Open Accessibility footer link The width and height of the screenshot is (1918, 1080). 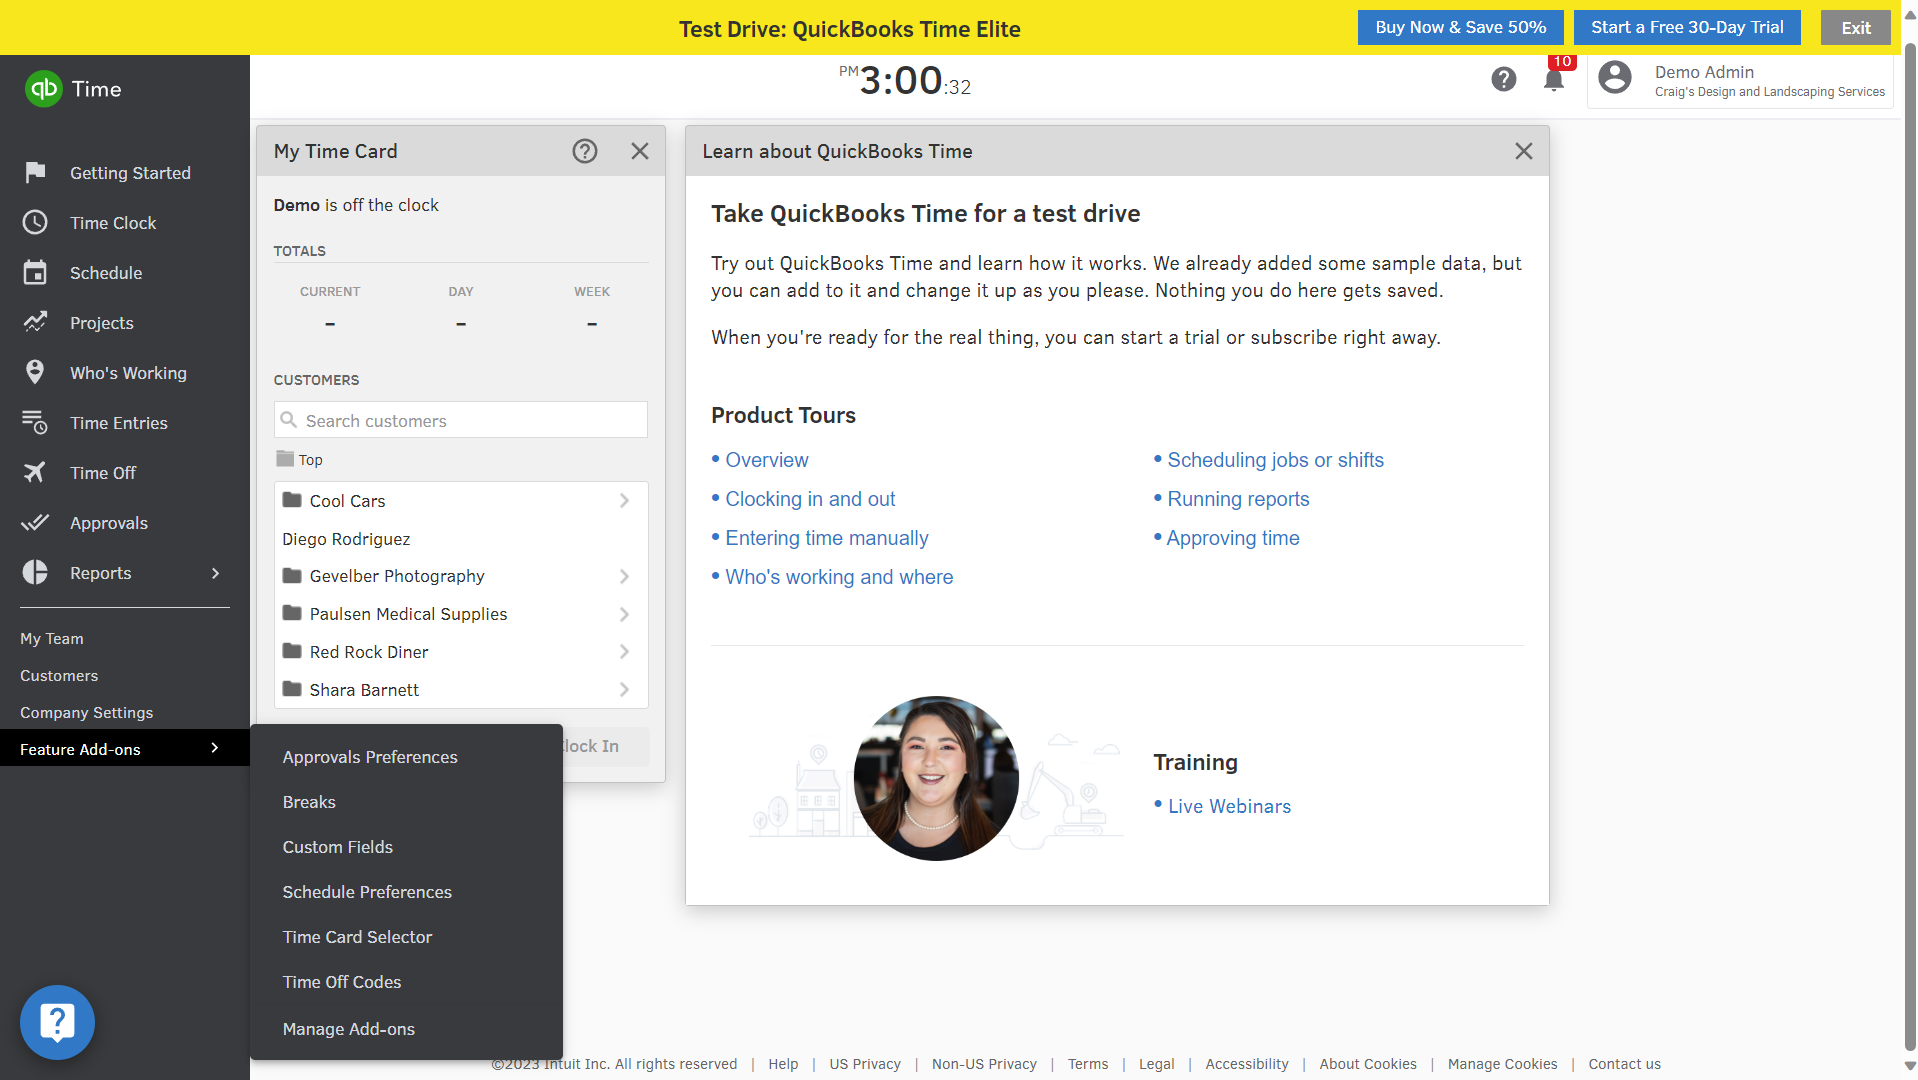[1246, 1064]
